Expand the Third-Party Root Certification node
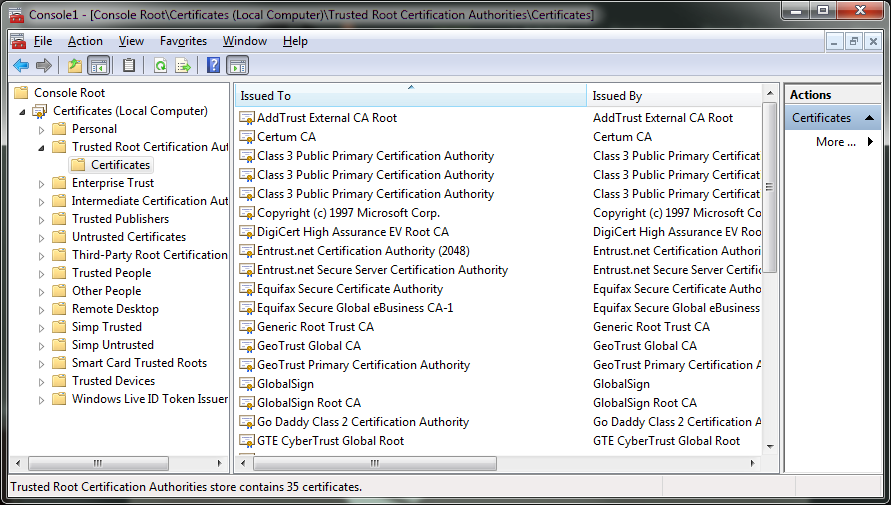This screenshot has width=891, height=505. (x=41, y=256)
